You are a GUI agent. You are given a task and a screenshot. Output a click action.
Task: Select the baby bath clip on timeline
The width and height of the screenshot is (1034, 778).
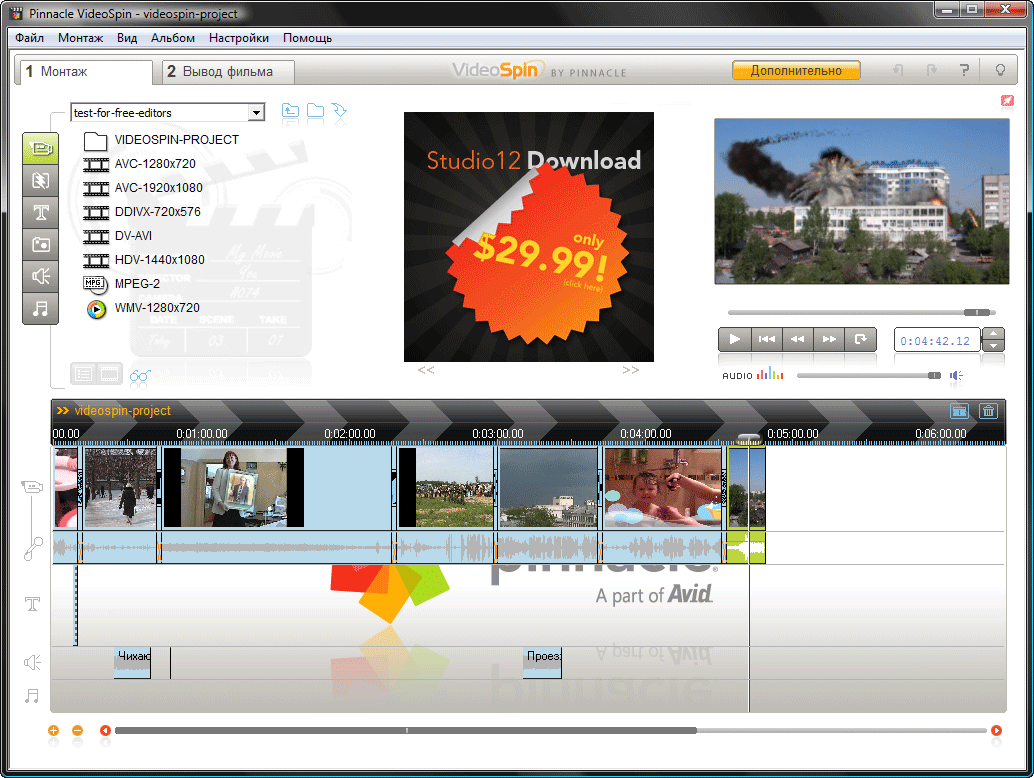[662, 487]
